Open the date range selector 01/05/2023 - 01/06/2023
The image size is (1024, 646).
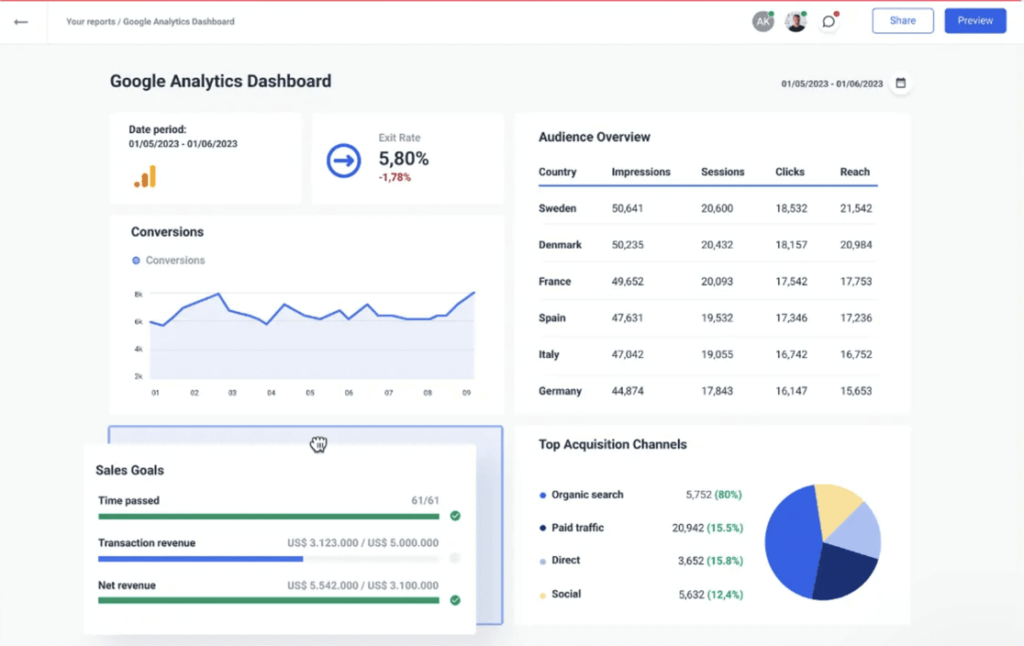pyautogui.click(x=833, y=84)
